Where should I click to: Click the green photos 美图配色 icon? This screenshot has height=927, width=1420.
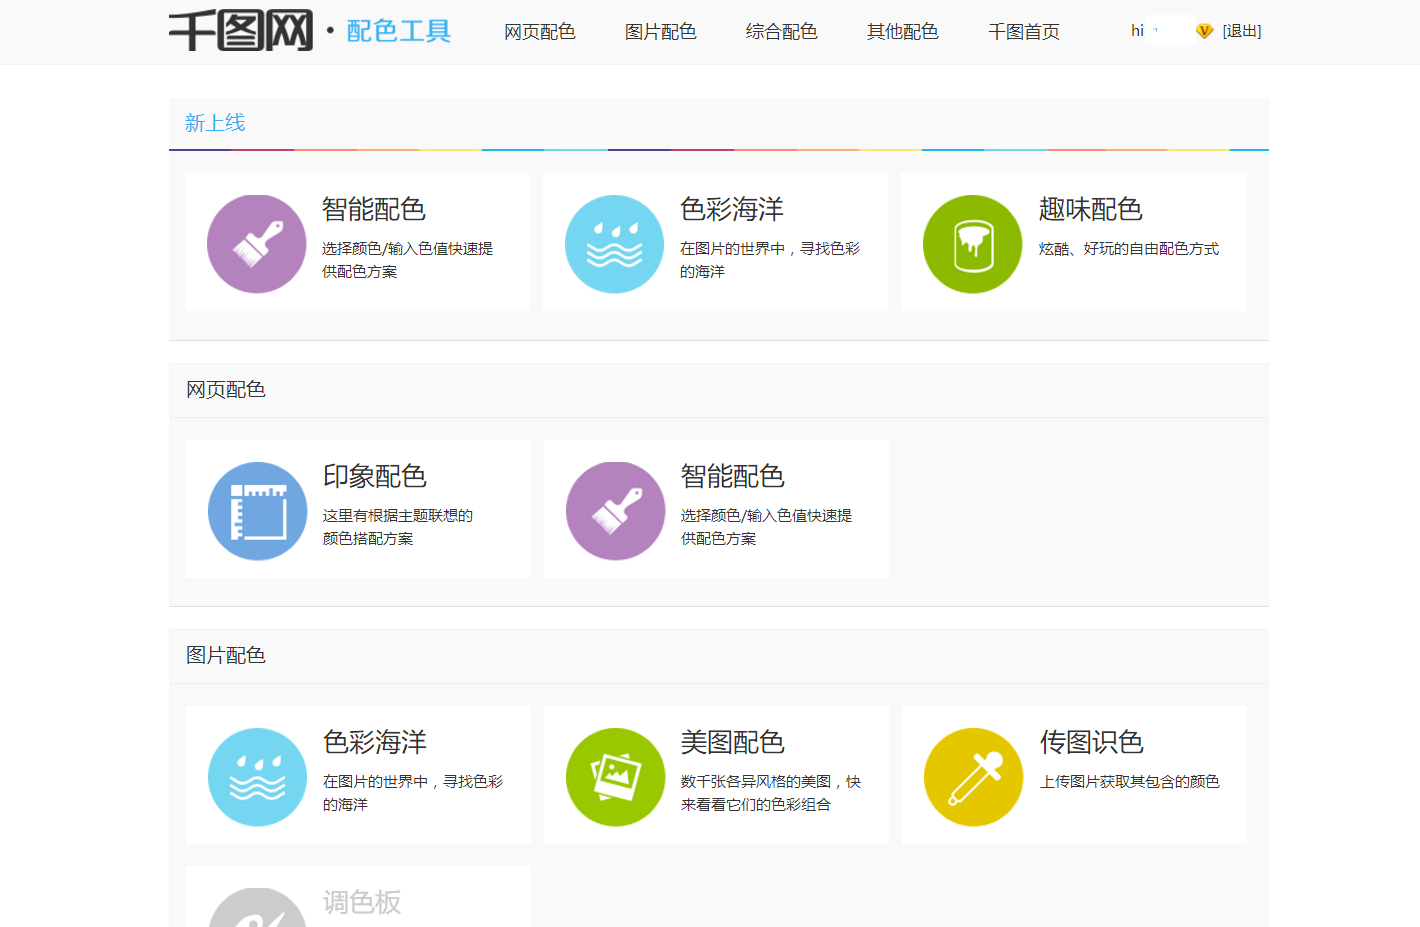[x=615, y=777]
